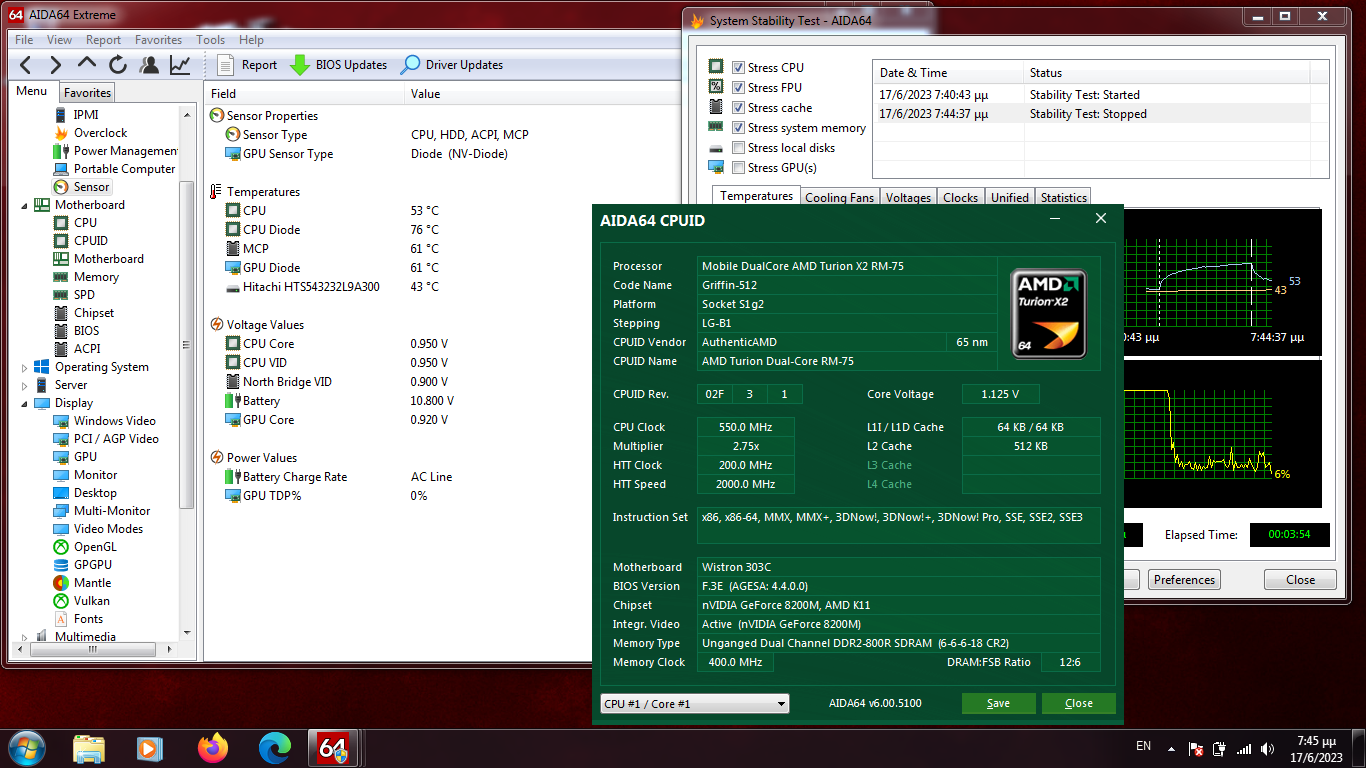
Task: Open the View menu
Action: point(59,40)
